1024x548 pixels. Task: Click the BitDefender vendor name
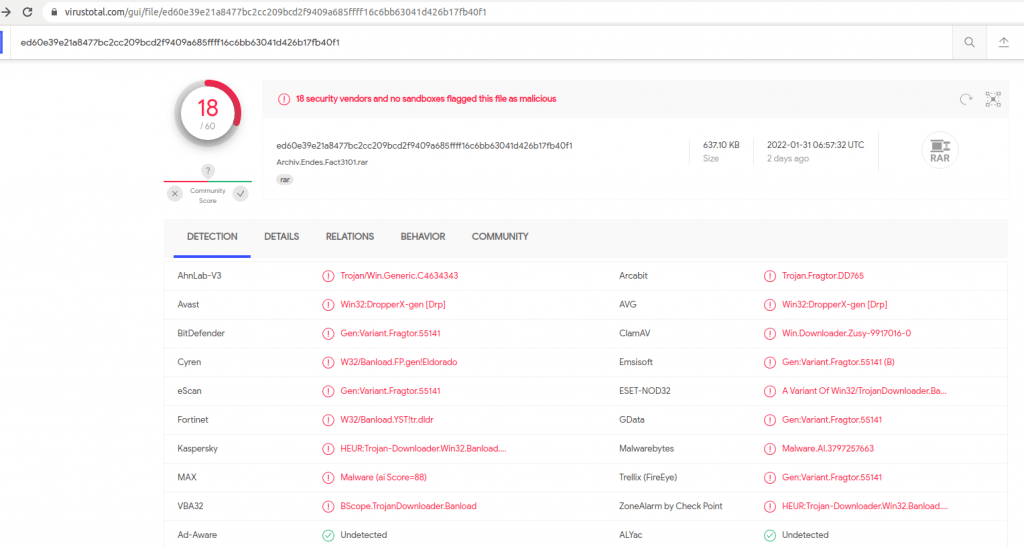tap(201, 333)
